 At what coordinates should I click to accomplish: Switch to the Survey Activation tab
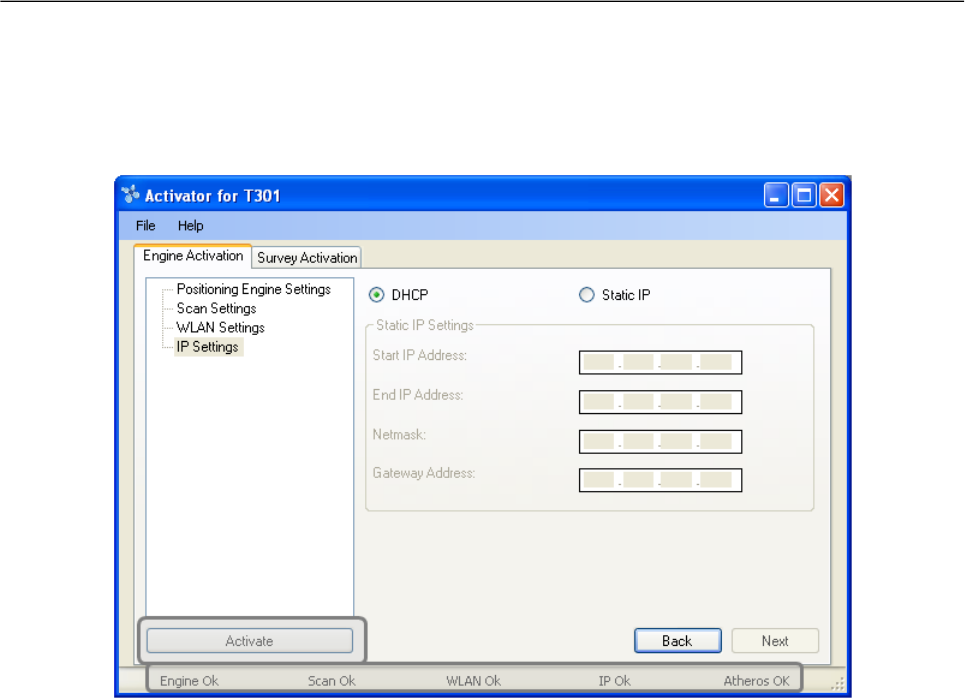coord(306,258)
